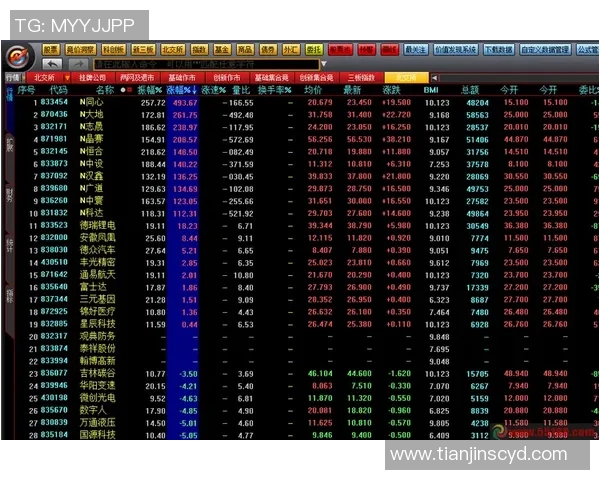
Task: Select the 新三板 toolbar button
Action: point(143,50)
